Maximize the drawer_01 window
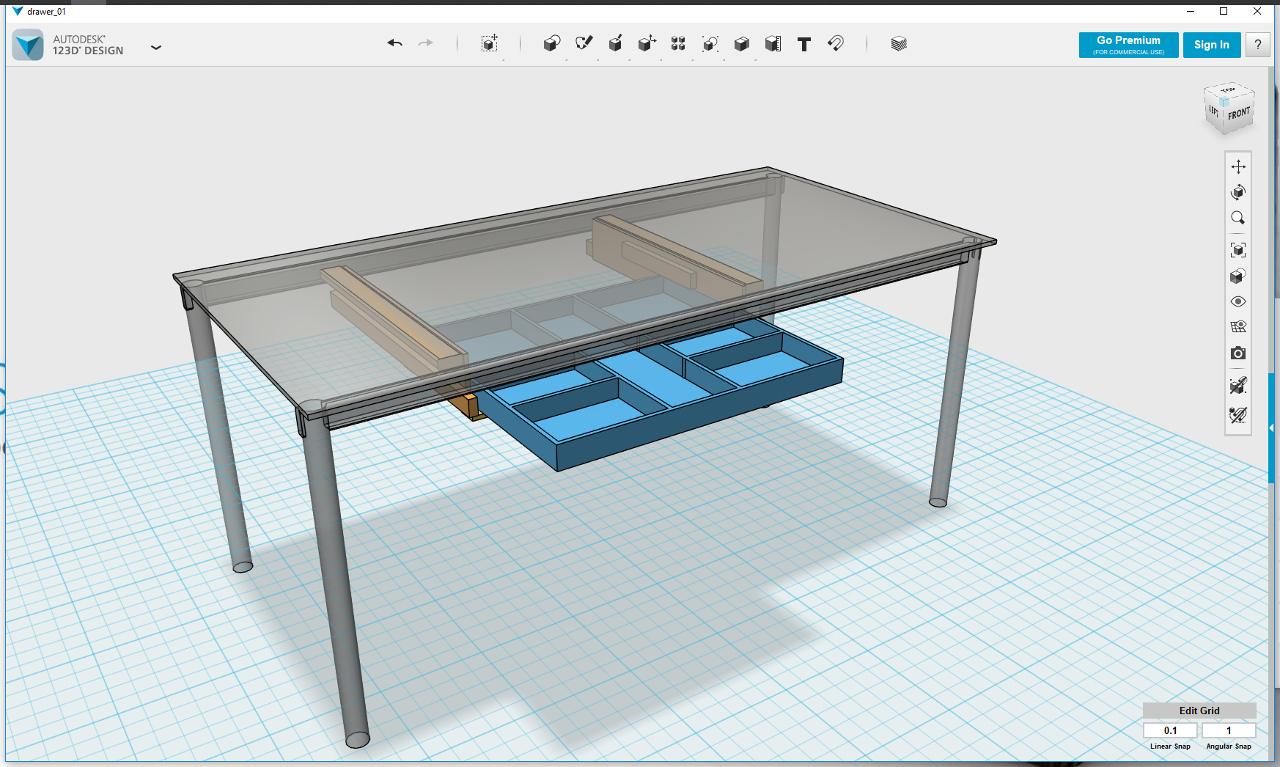This screenshot has width=1280, height=767. pyautogui.click(x=1223, y=11)
